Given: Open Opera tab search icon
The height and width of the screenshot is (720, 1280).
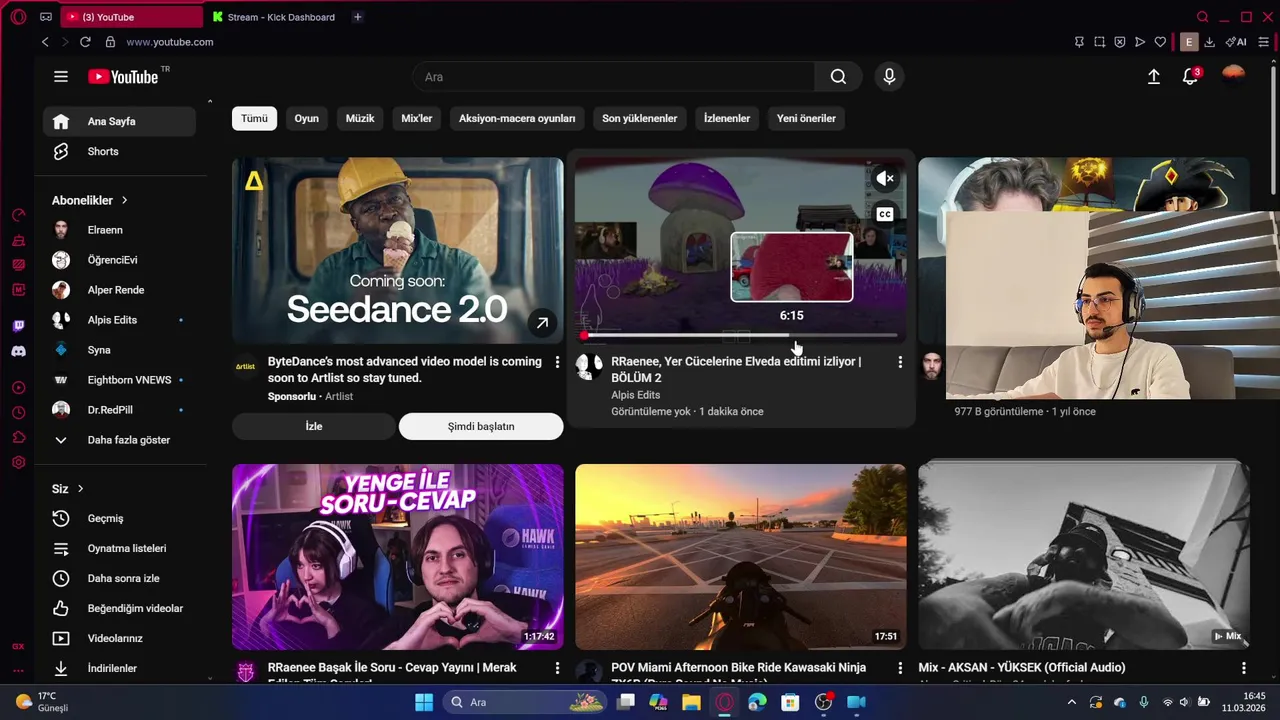Looking at the screenshot, I should point(1203,17).
